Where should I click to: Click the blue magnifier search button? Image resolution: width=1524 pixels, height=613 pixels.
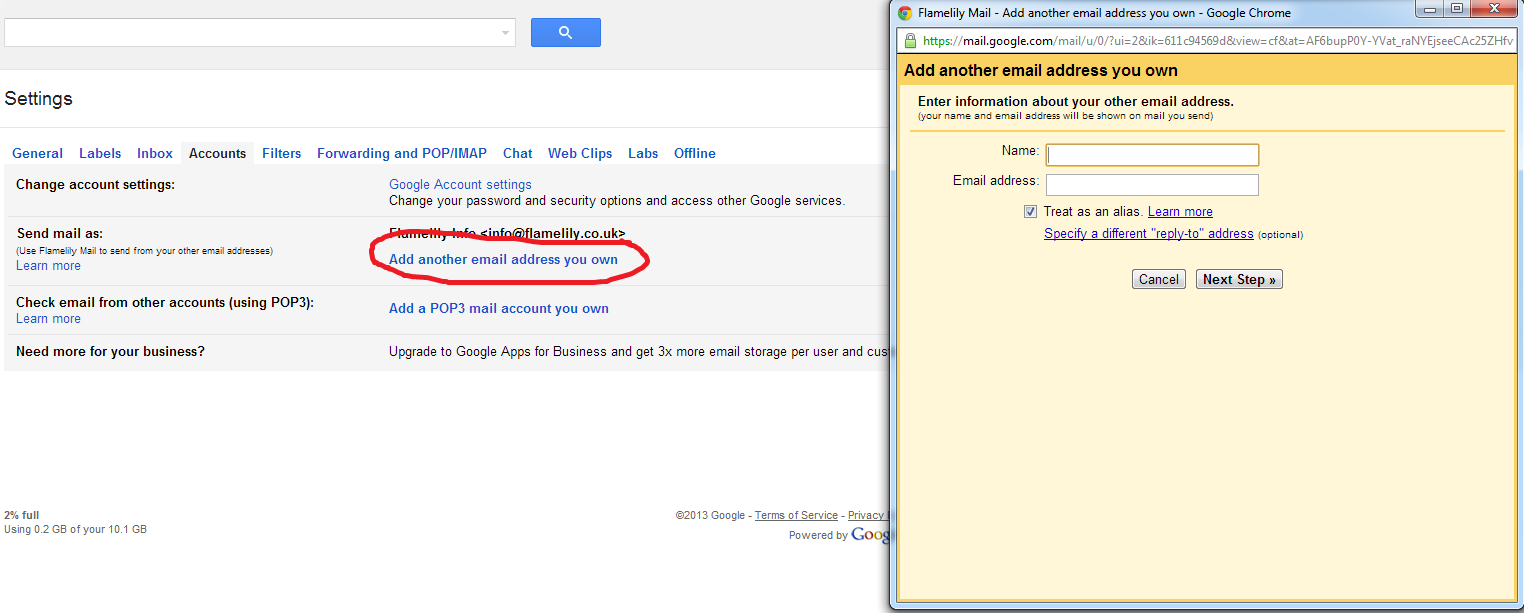coord(565,33)
